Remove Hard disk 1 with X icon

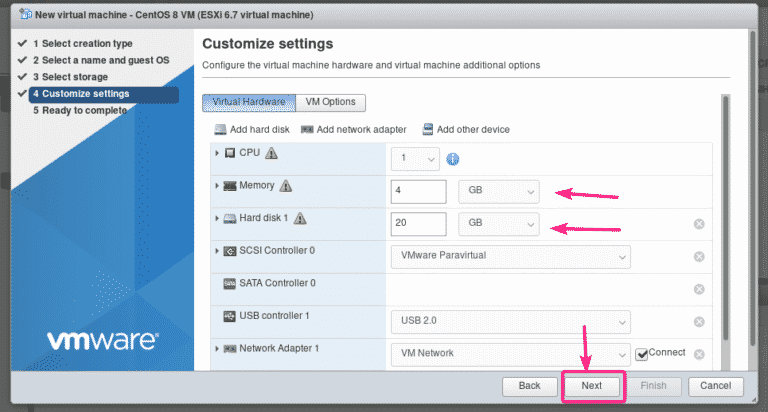click(x=699, y=223)
